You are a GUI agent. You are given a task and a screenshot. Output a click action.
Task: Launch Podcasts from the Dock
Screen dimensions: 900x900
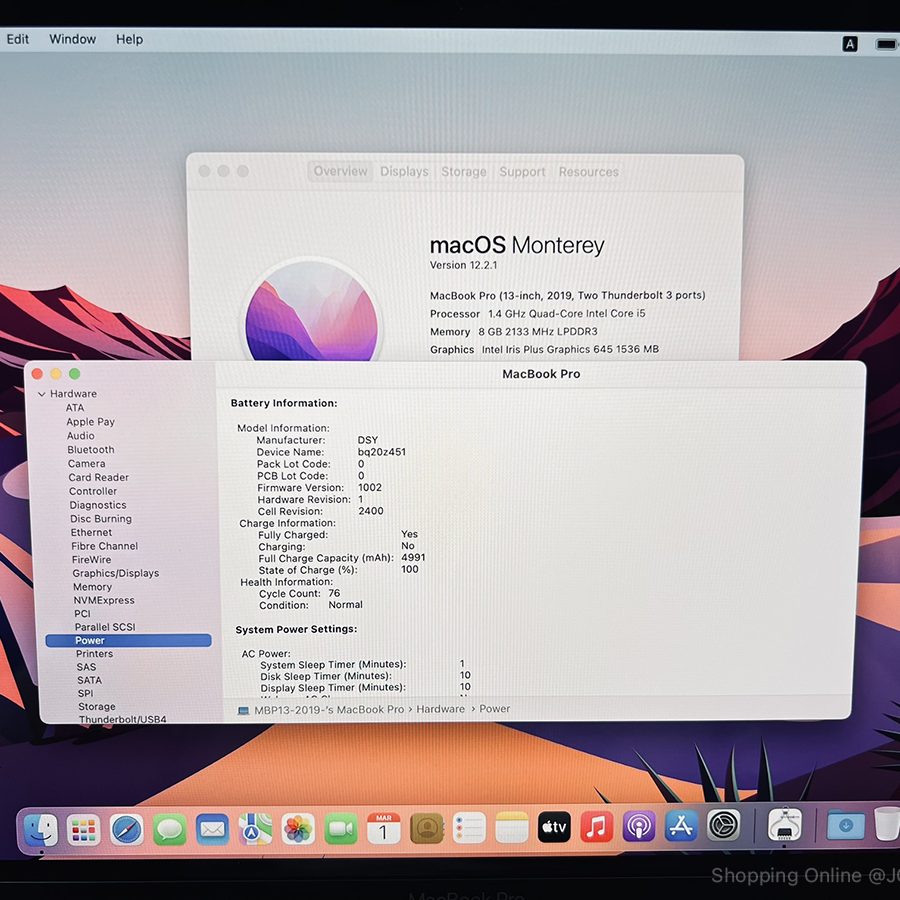coord(639,827)
